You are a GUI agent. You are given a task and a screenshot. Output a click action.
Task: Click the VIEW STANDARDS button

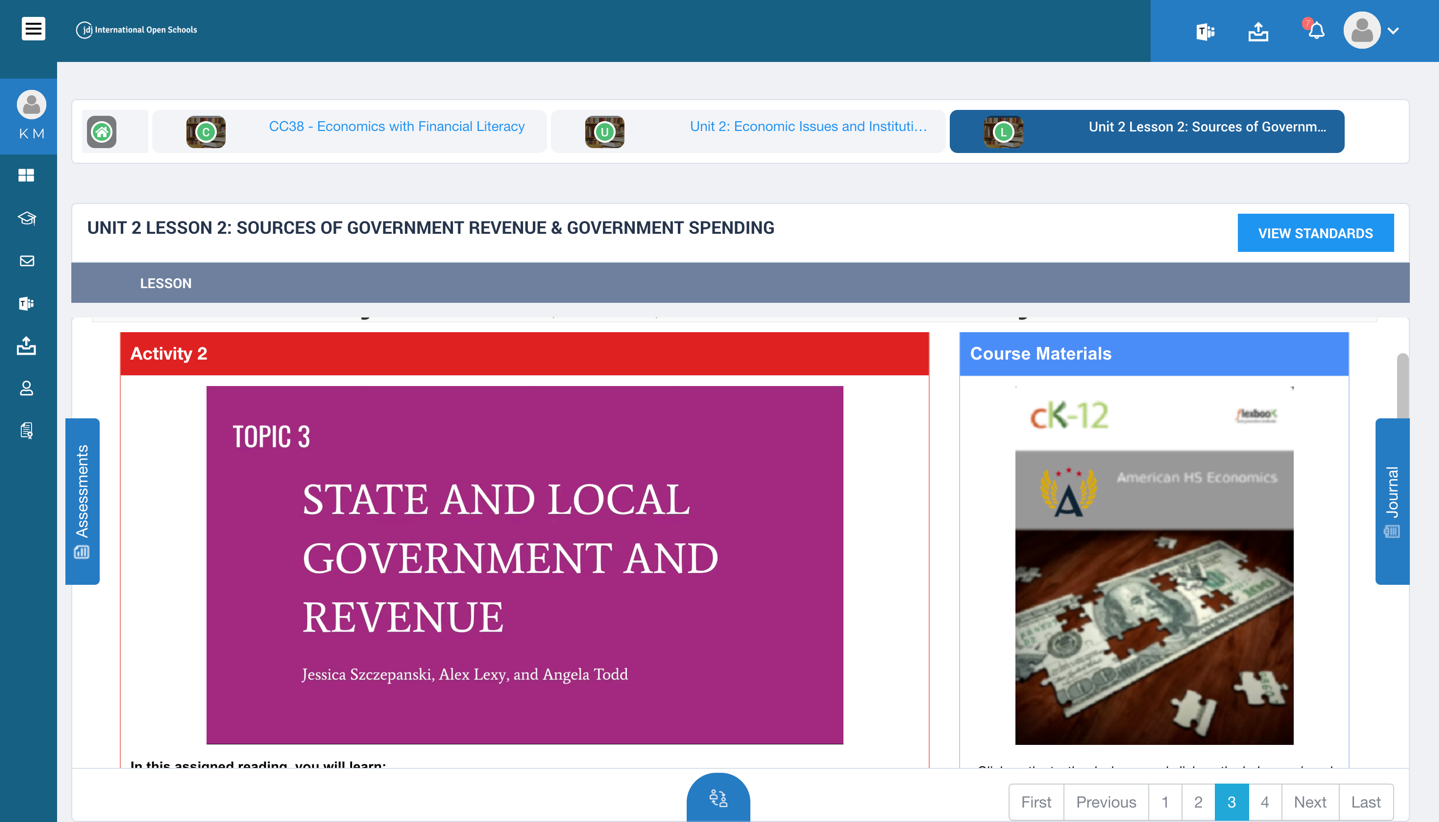point(1315,233)
